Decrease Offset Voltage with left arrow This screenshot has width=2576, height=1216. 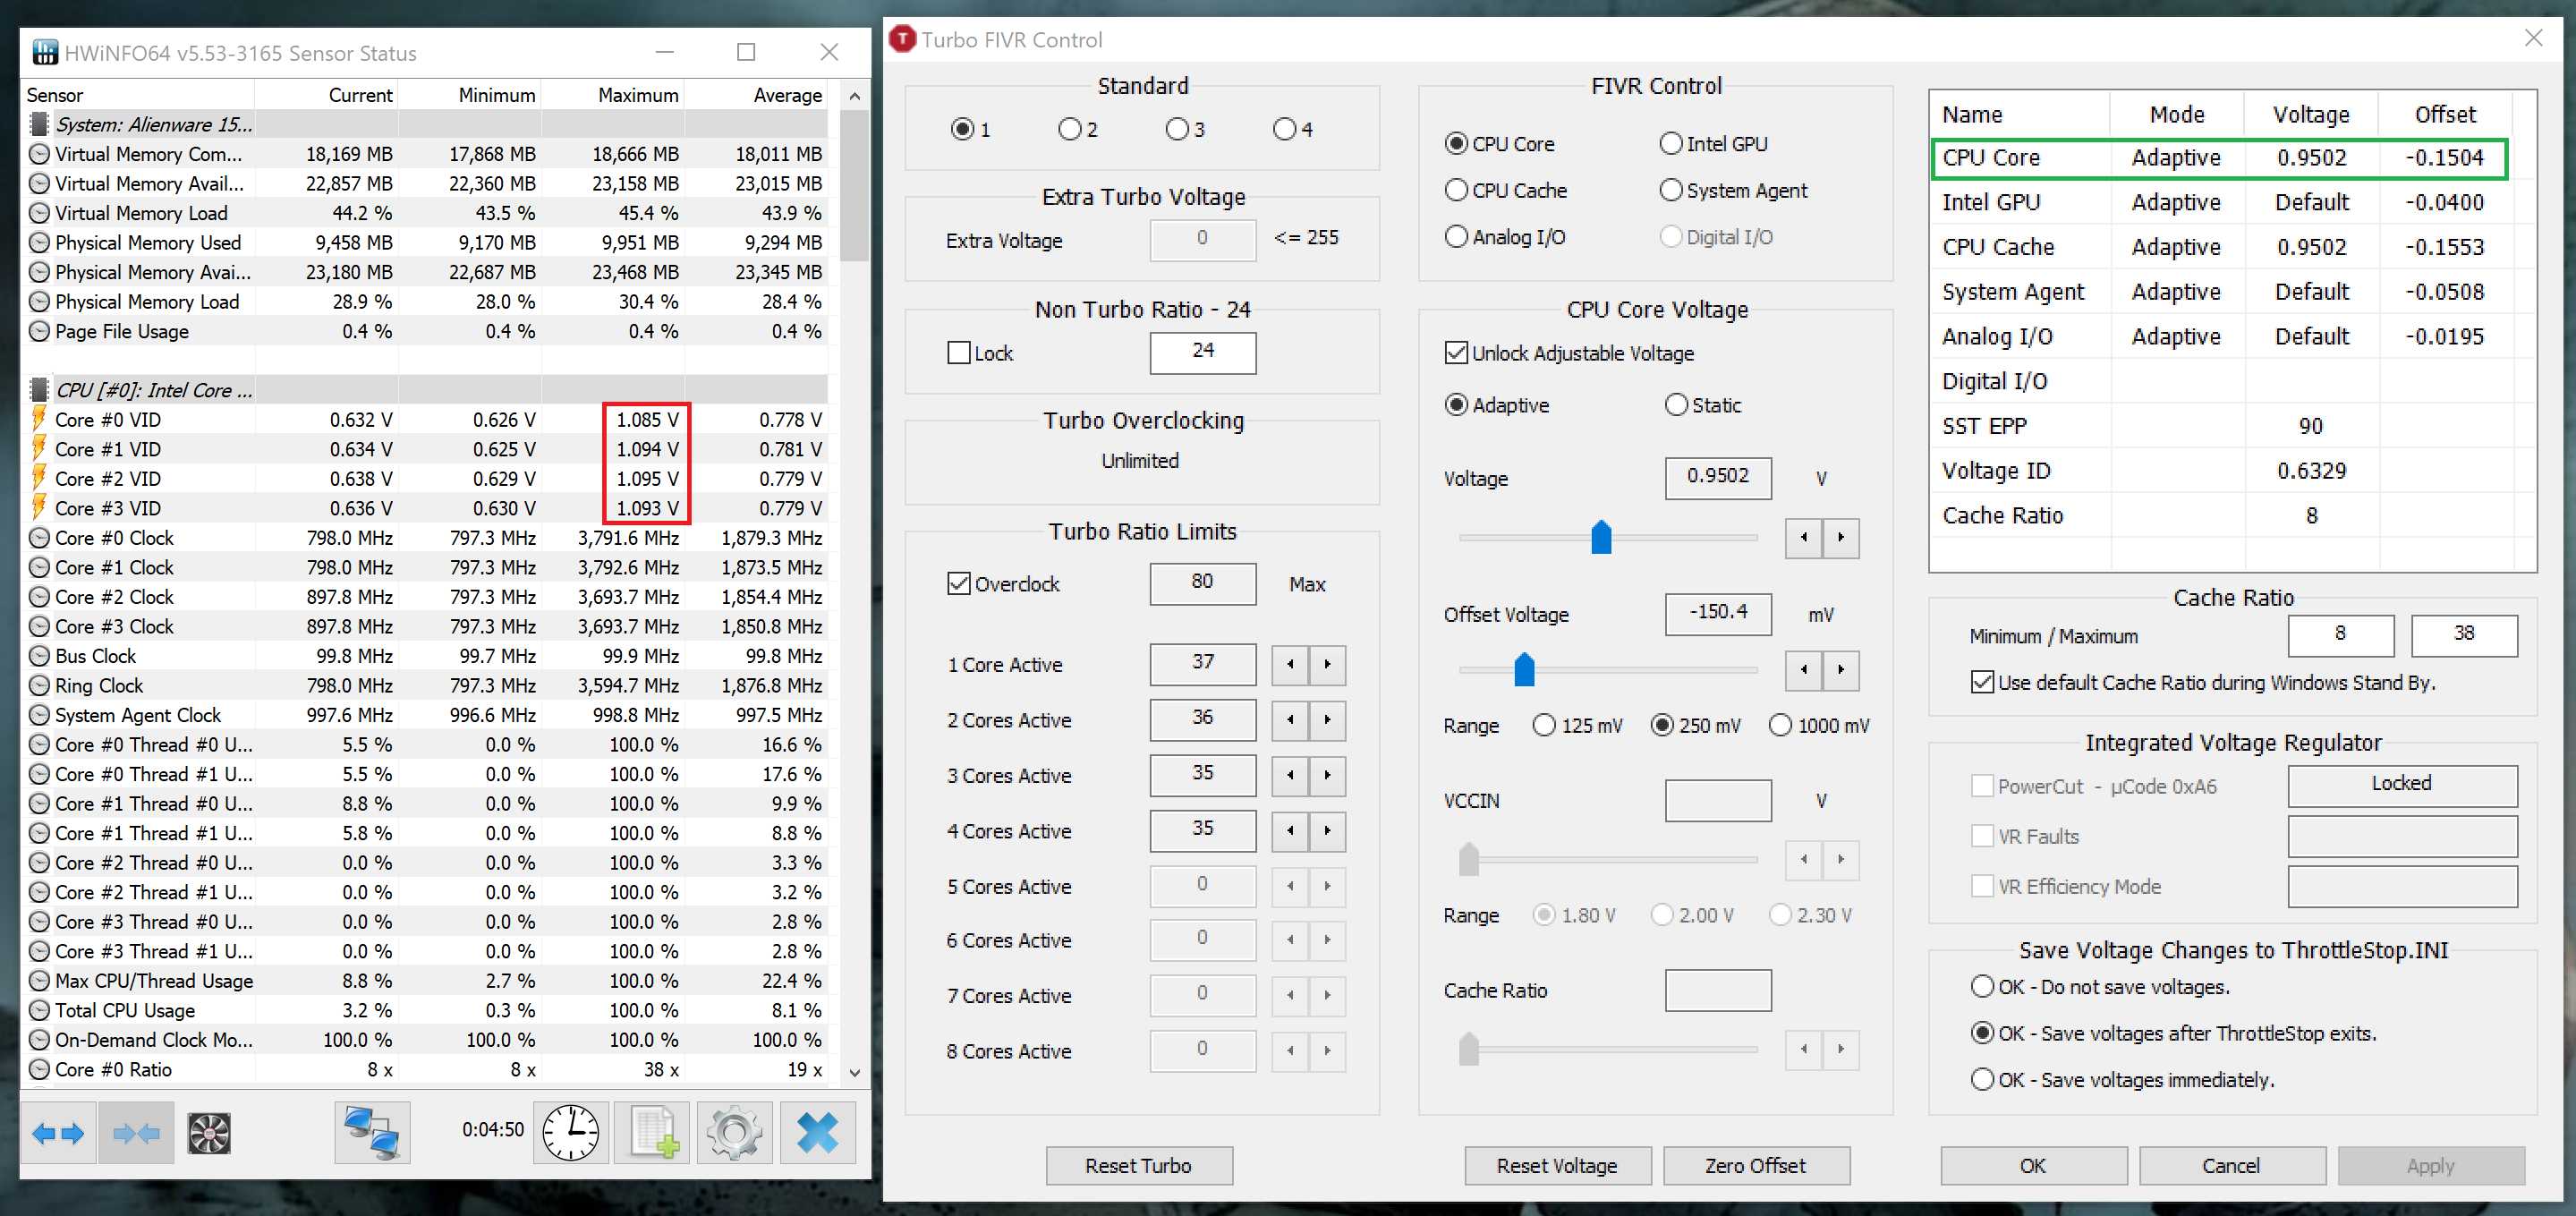pyautogui.click(x=1803, y=669)
